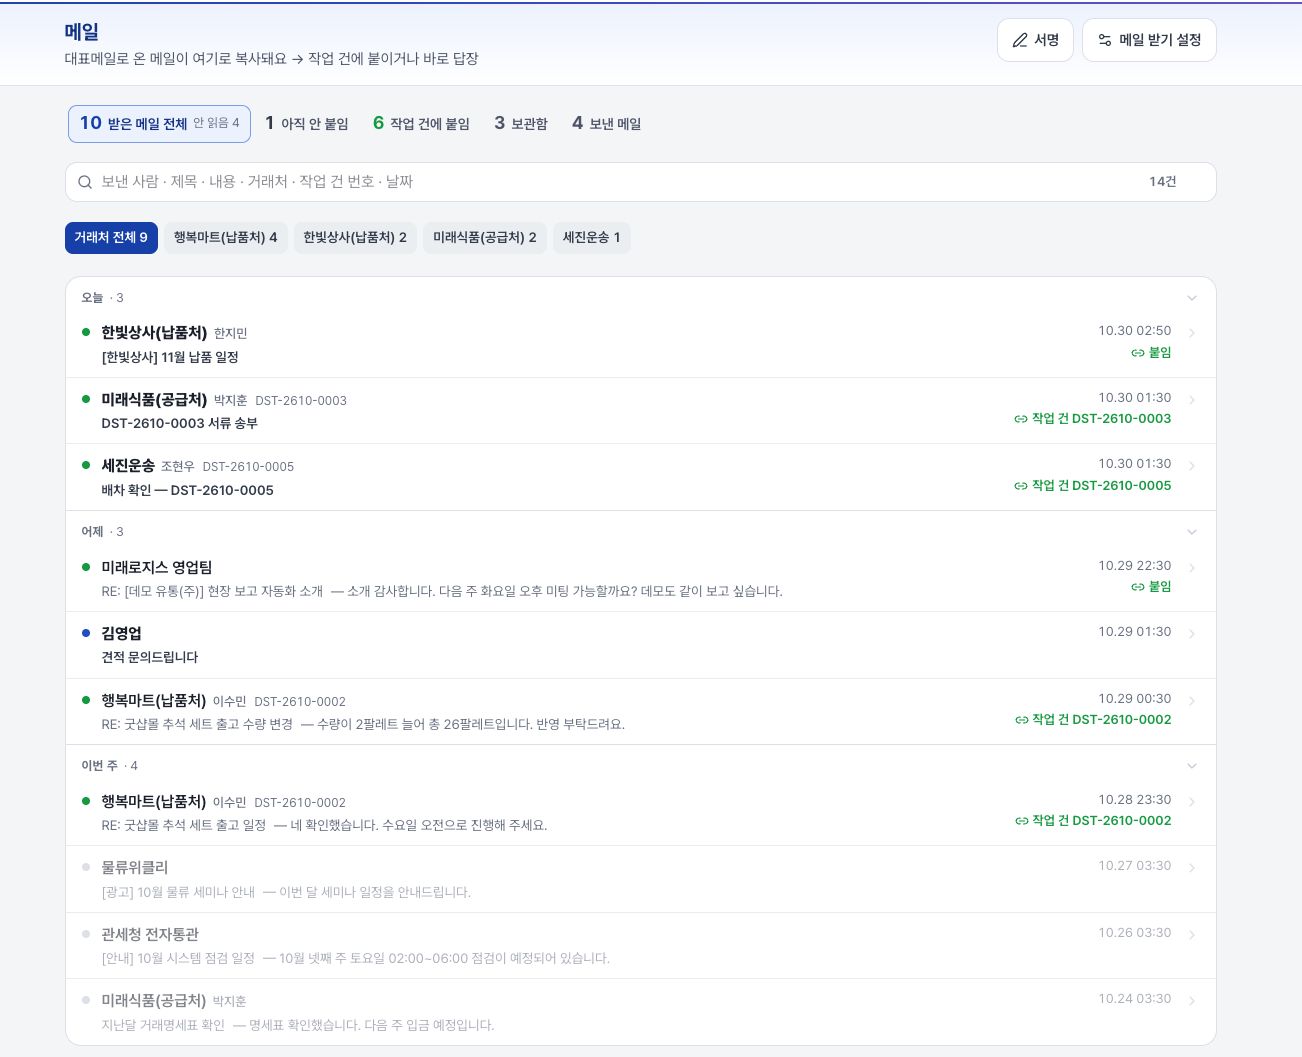Collapse the 이번 주 mail group

(1191, 766)
